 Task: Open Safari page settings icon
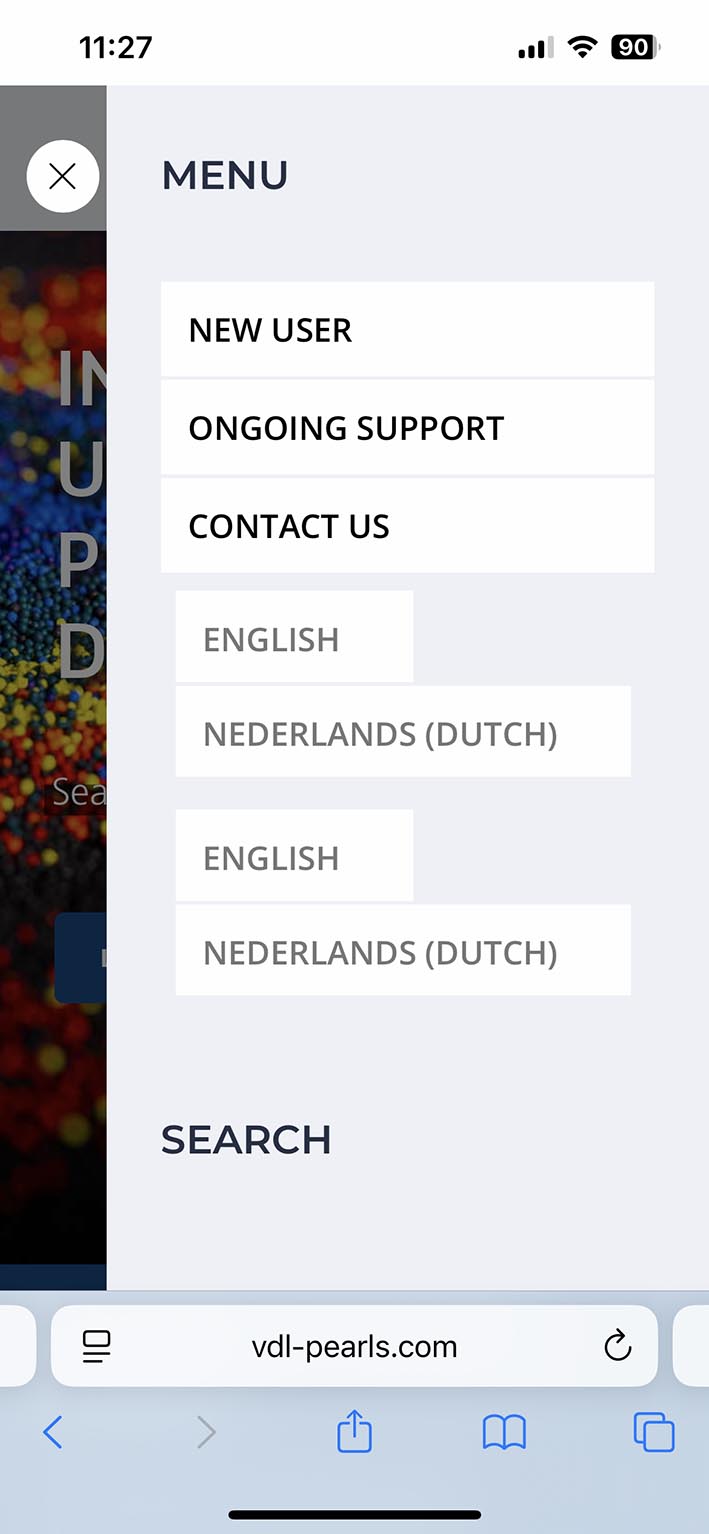click(97, 1346)
